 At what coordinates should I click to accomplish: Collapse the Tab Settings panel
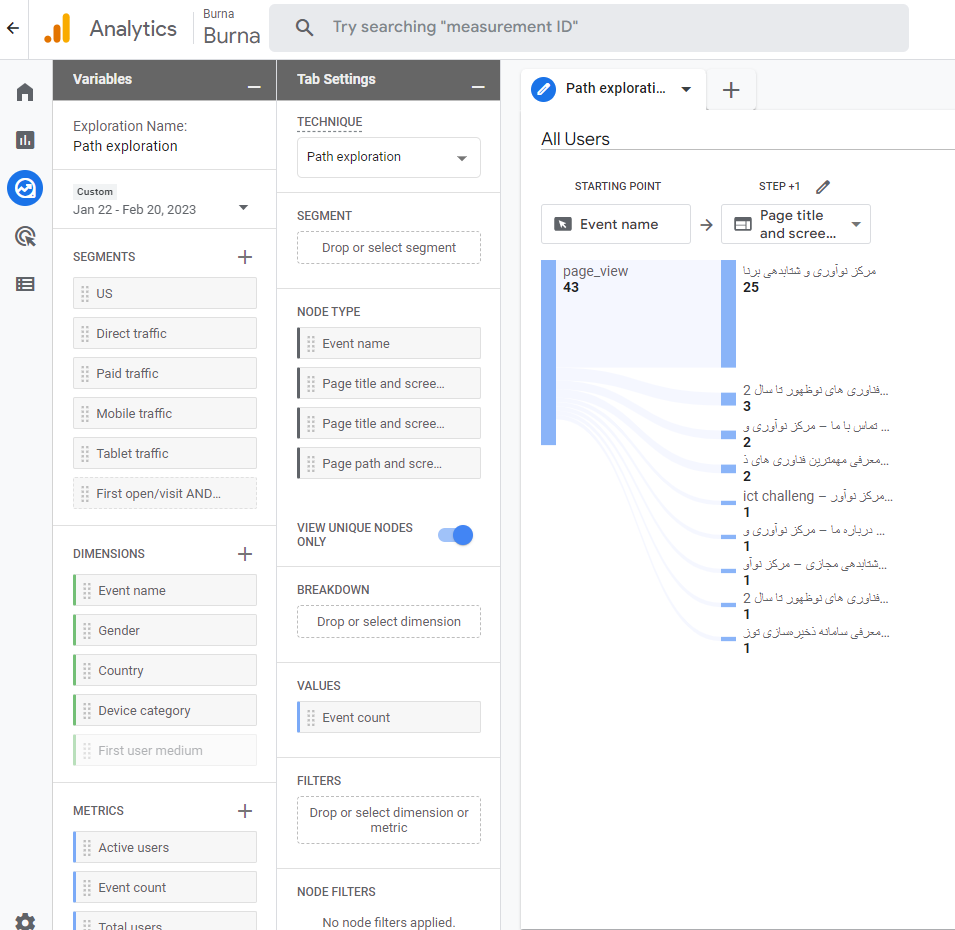tap(478, 87)
